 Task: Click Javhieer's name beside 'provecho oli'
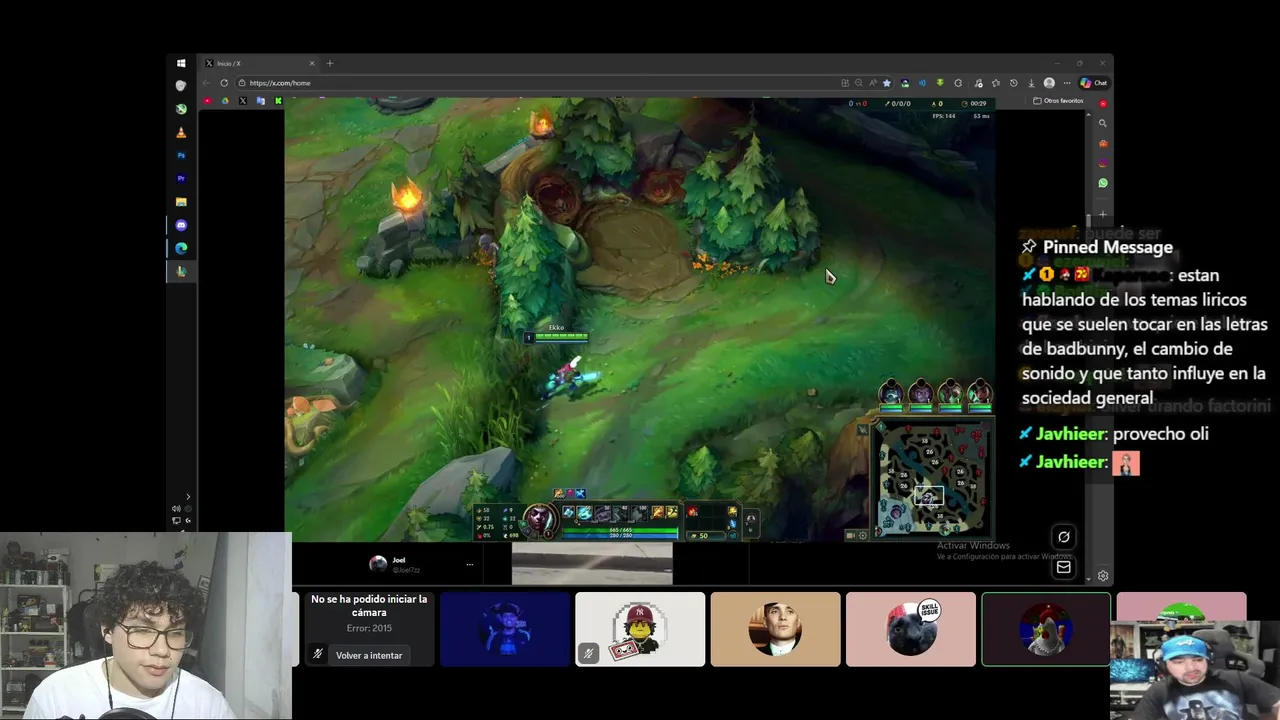(1071, 434)
